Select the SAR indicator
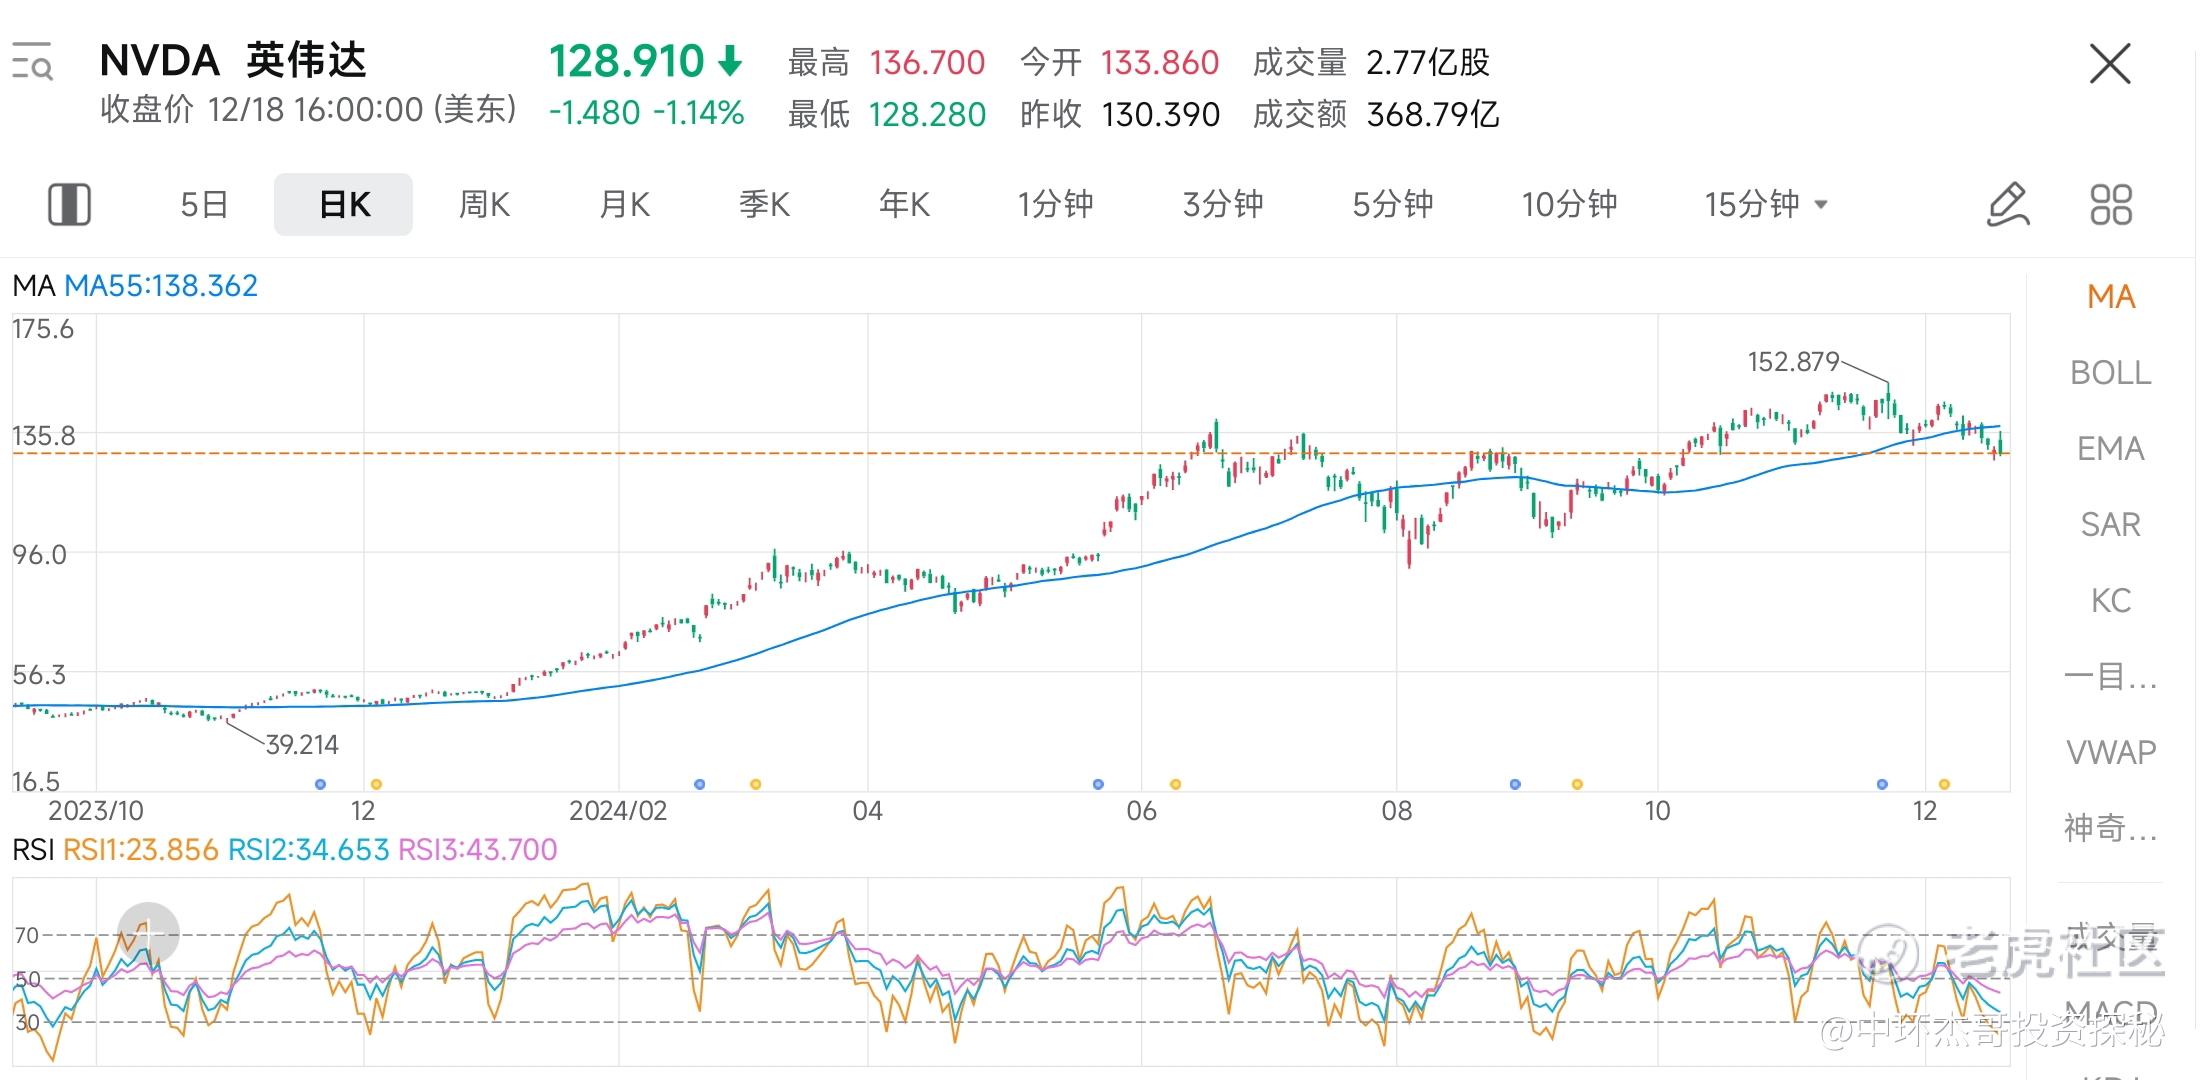 click(x=2110, y=524)
